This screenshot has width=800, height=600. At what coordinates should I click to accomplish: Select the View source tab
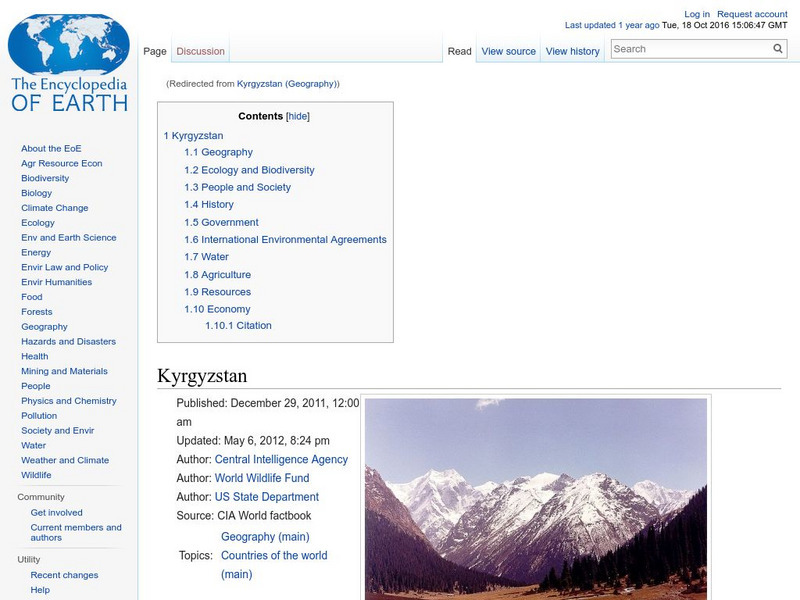pos(508,51)
